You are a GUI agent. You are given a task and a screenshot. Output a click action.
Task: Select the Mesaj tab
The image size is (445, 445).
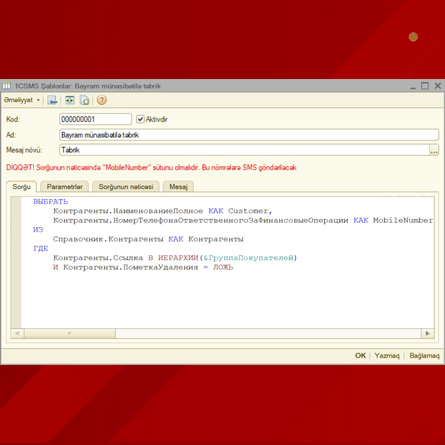[178, 187]
